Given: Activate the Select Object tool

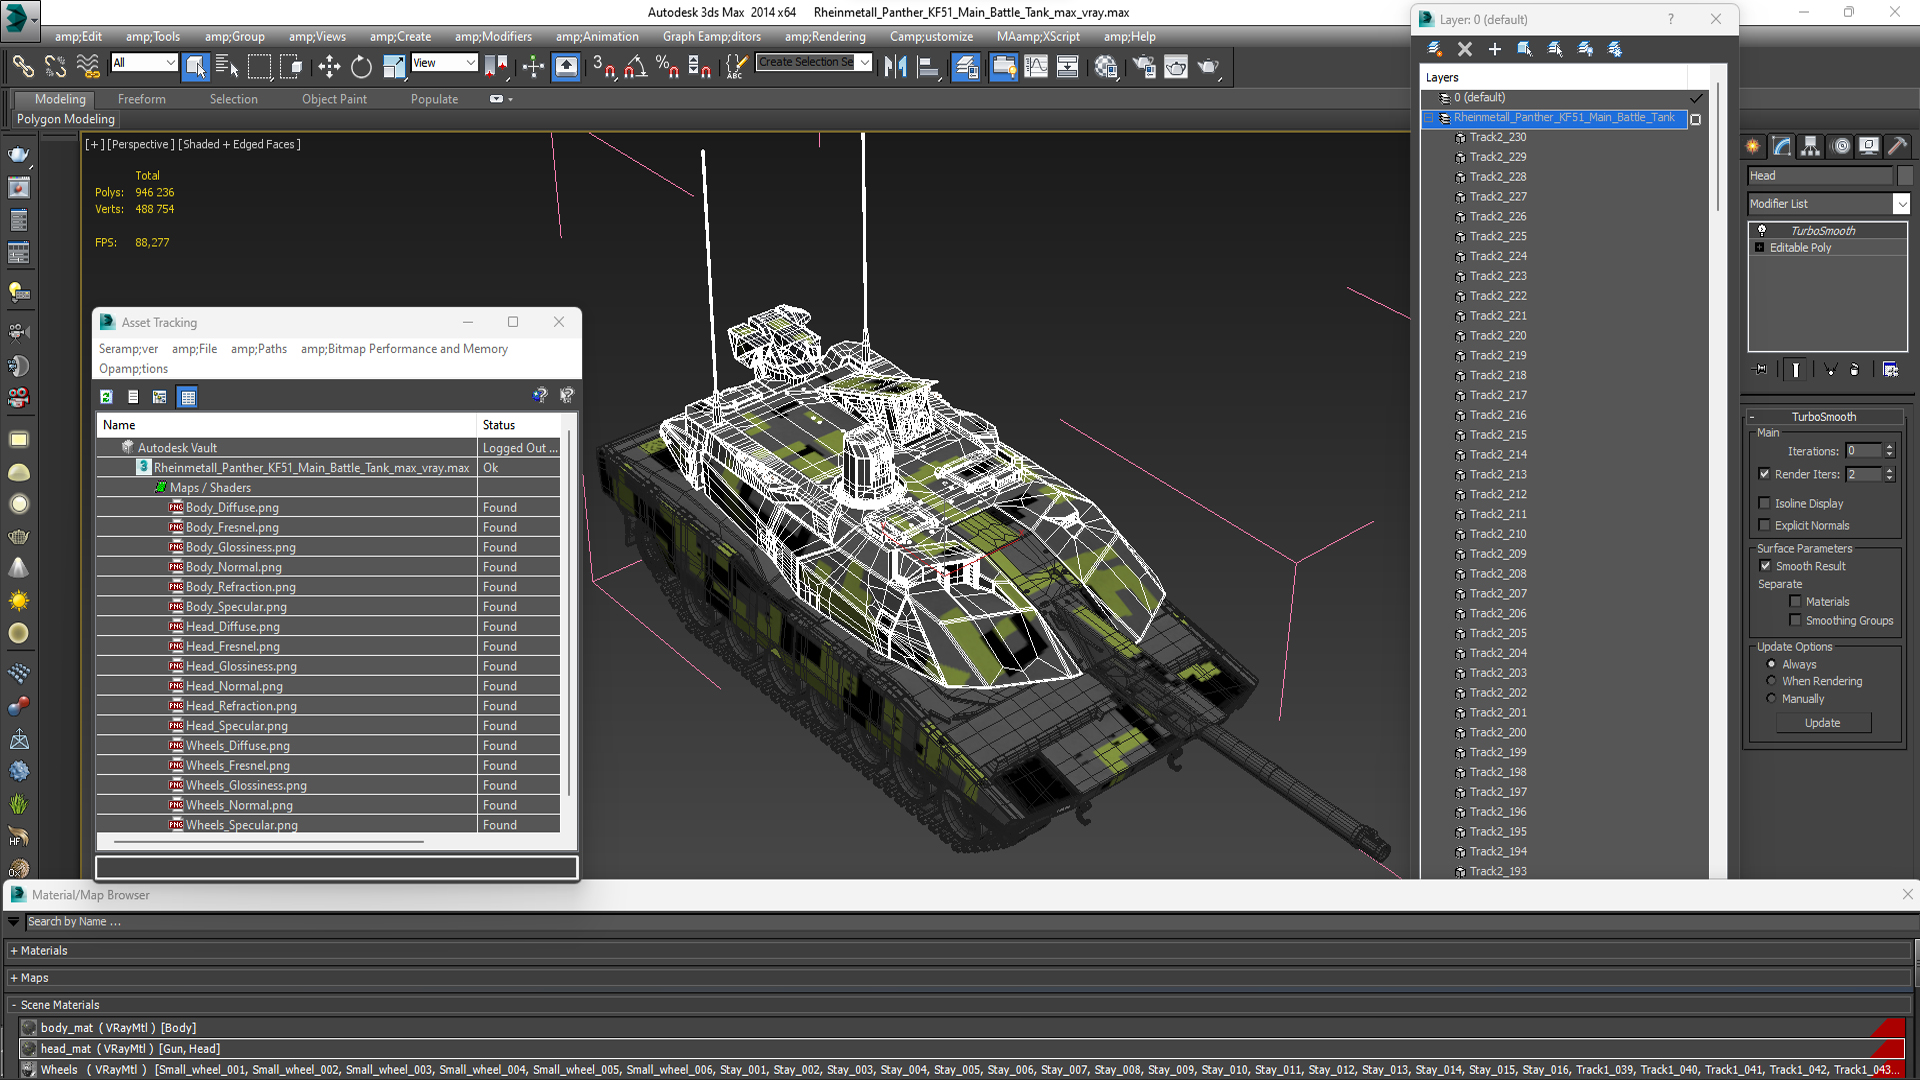Looking at the screenshot, I should 195,66.
